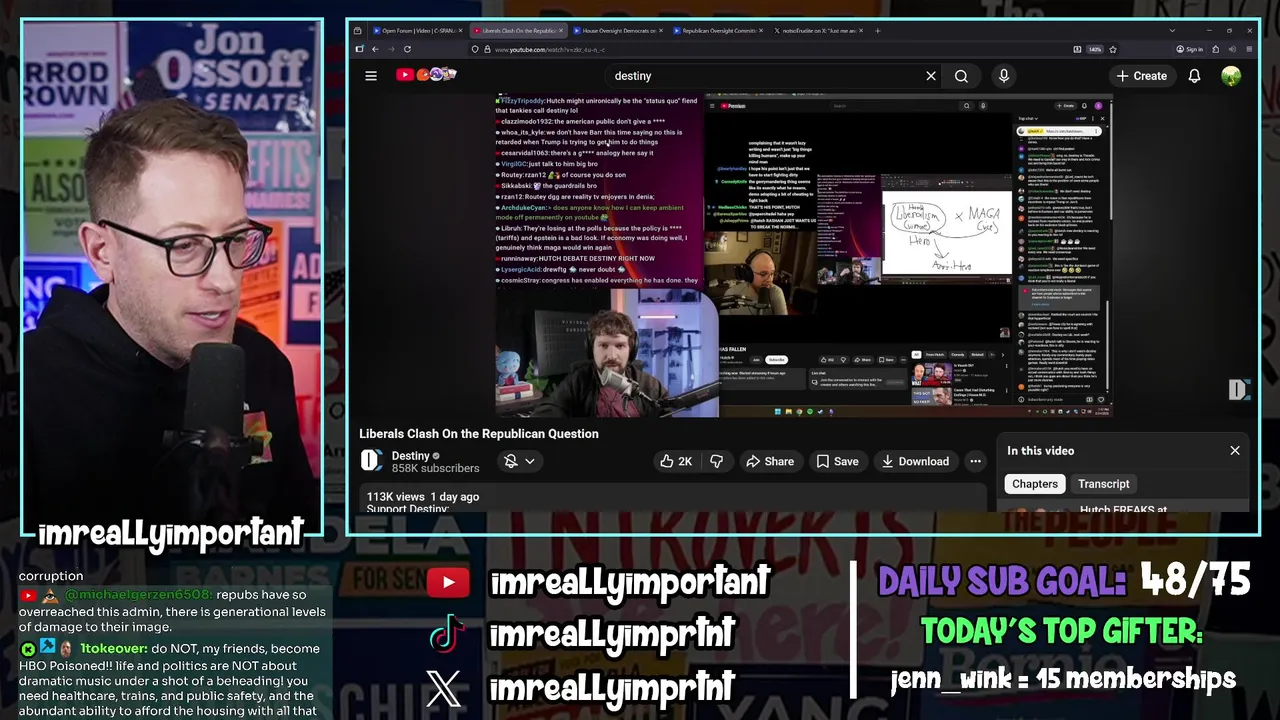Switch to the Chapters tab
The image size is (1280, 720).
[1034, 484]
